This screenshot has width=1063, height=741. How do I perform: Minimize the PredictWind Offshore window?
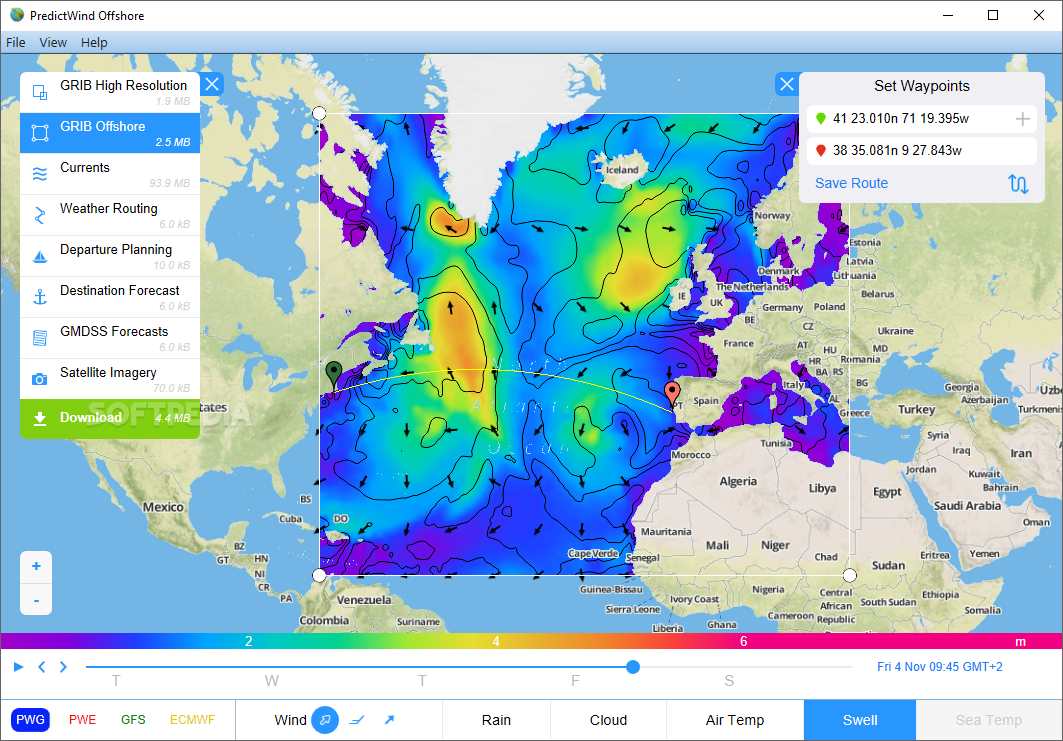(x=948, y=15)
